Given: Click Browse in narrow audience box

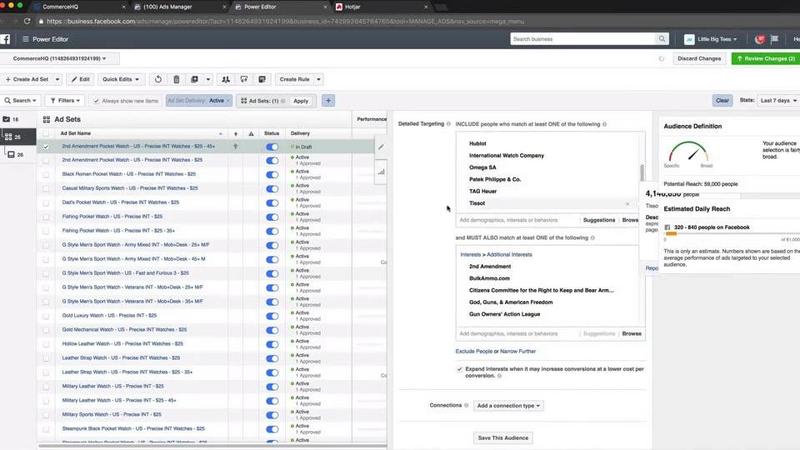Looking at the screenshot, I should pyautogui.click(x=632, y=334).
